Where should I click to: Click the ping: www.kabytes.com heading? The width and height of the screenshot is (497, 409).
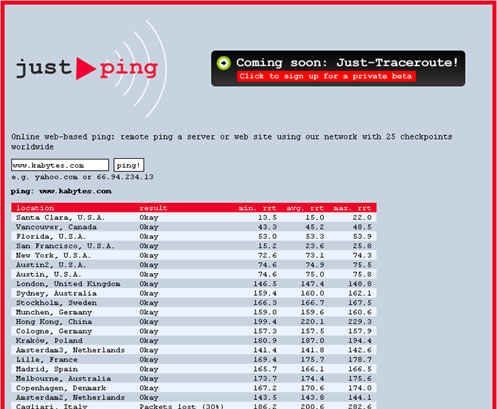point(61,191)
